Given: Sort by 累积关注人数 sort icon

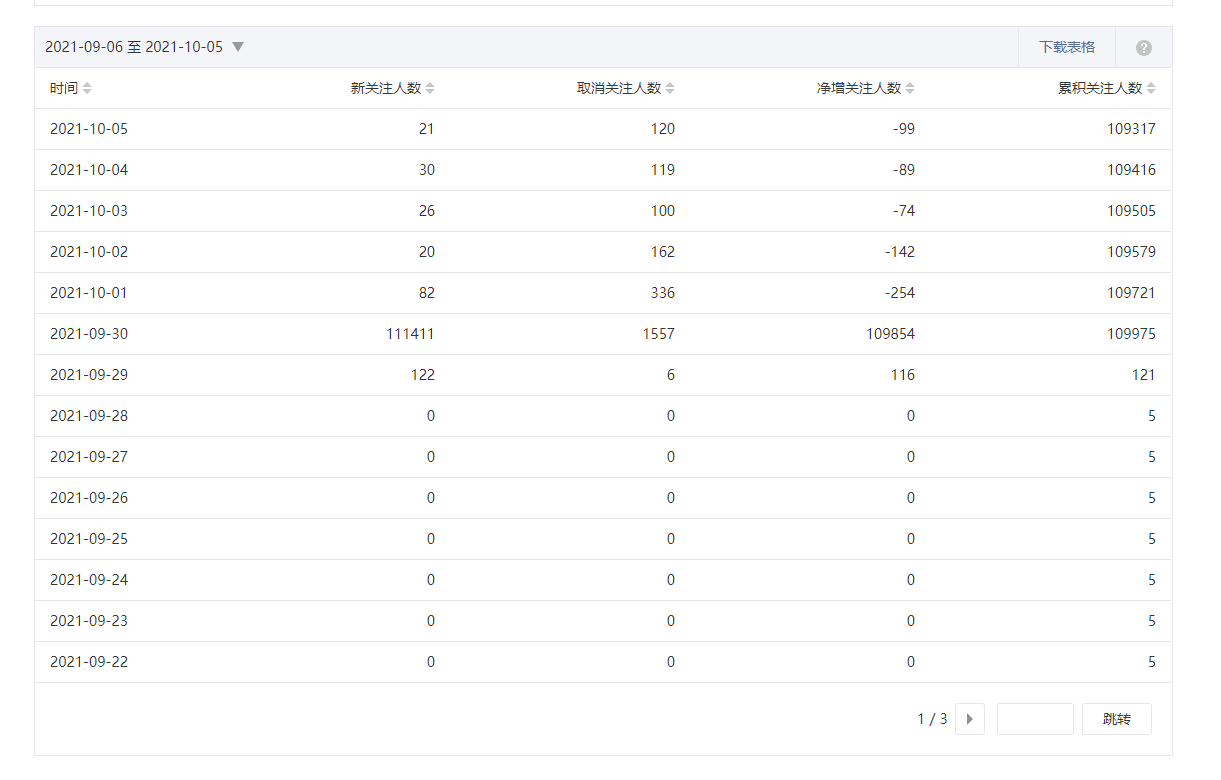Looking at the screenshot, I should point(1151,88).
